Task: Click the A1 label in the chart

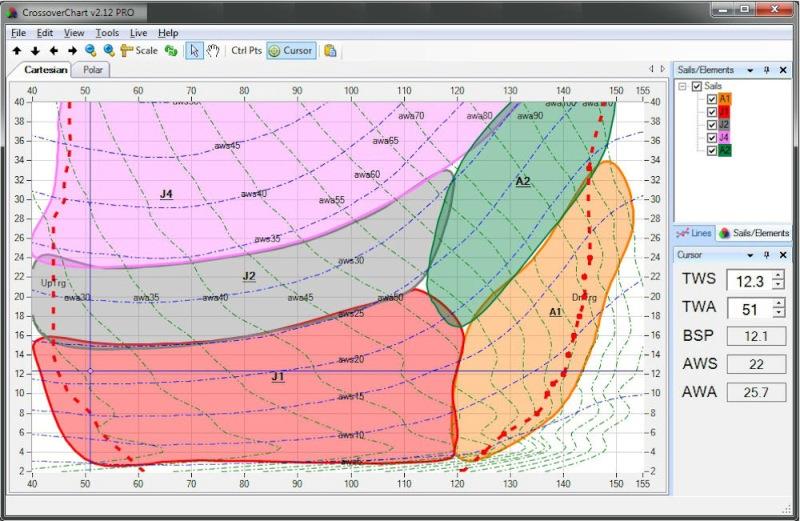Action: 555,312
